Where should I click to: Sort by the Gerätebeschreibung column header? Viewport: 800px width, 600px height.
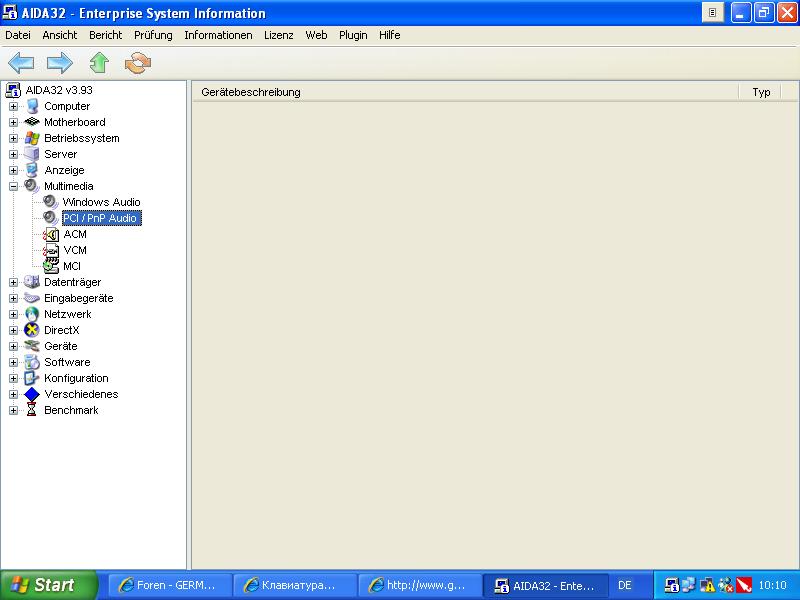coord(465,92)
